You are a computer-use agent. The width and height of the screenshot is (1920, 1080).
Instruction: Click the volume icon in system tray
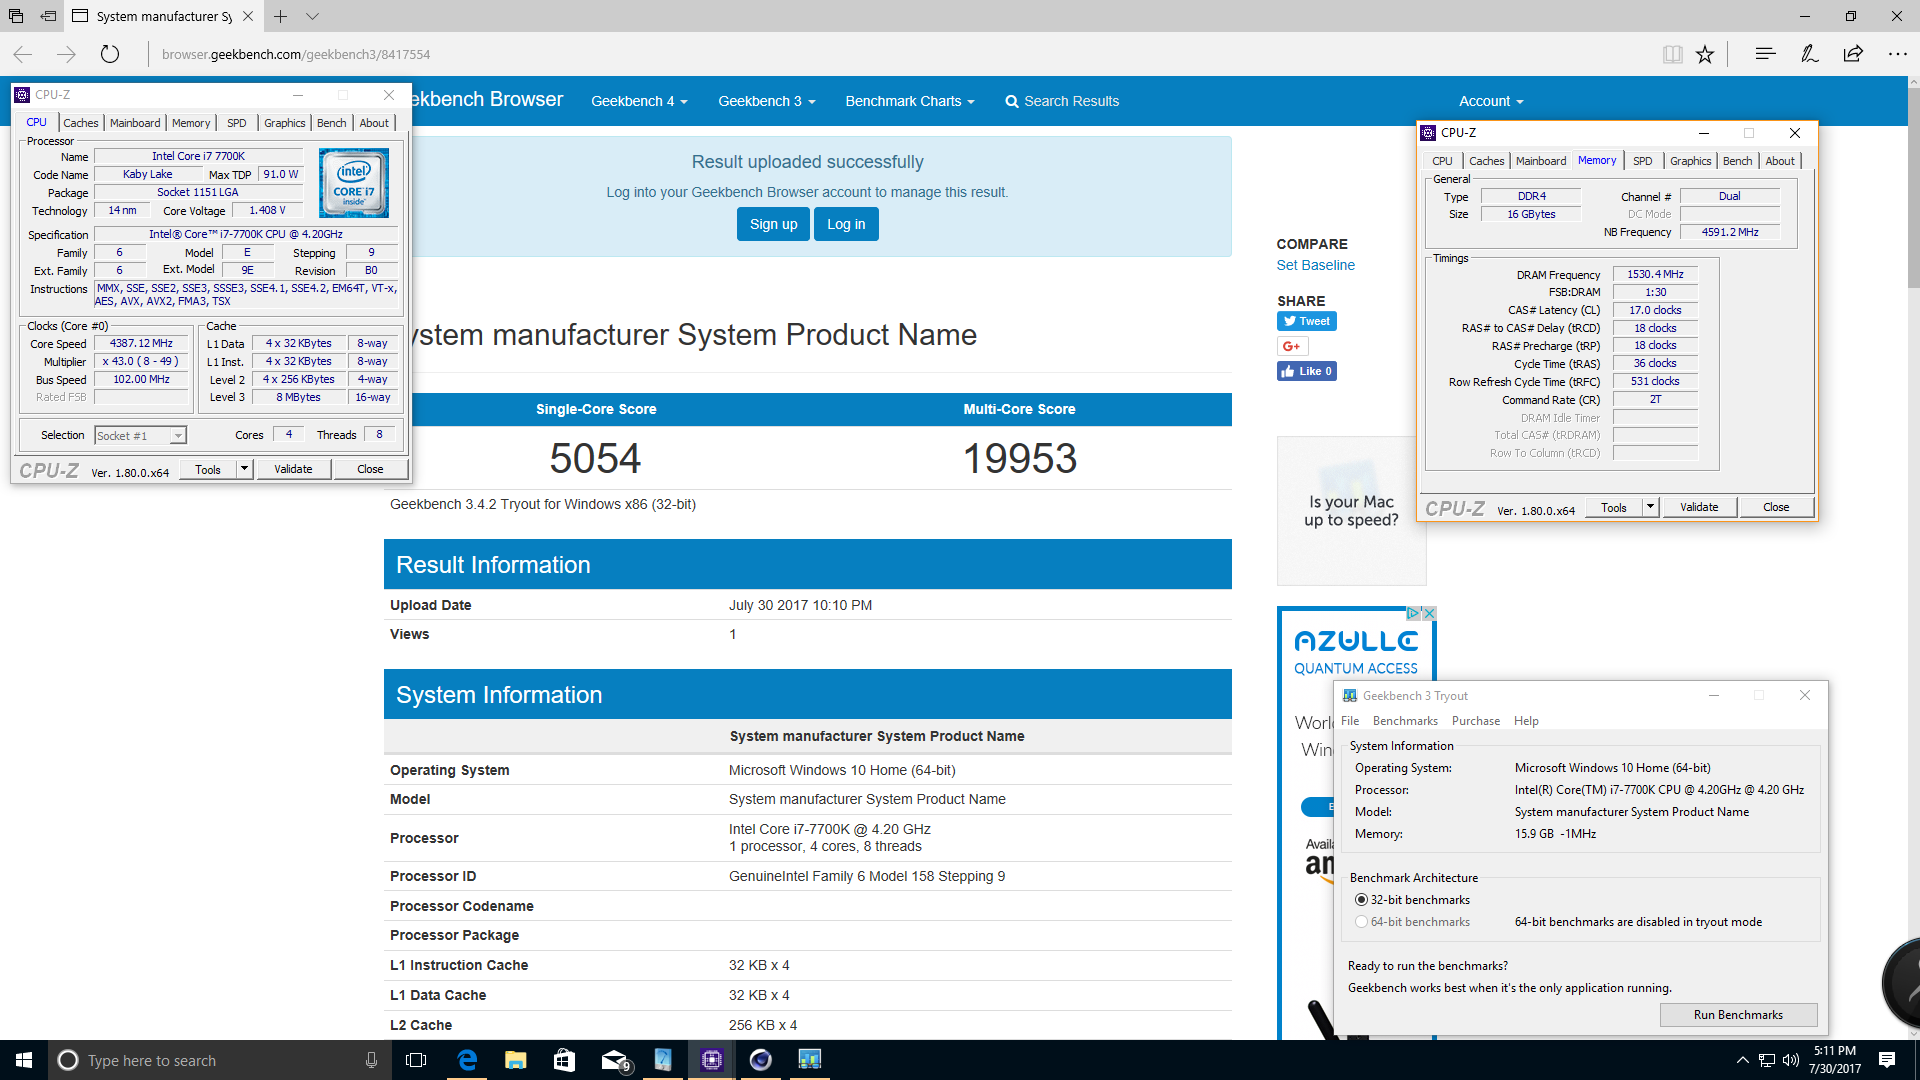[x=1791, y=1060]
